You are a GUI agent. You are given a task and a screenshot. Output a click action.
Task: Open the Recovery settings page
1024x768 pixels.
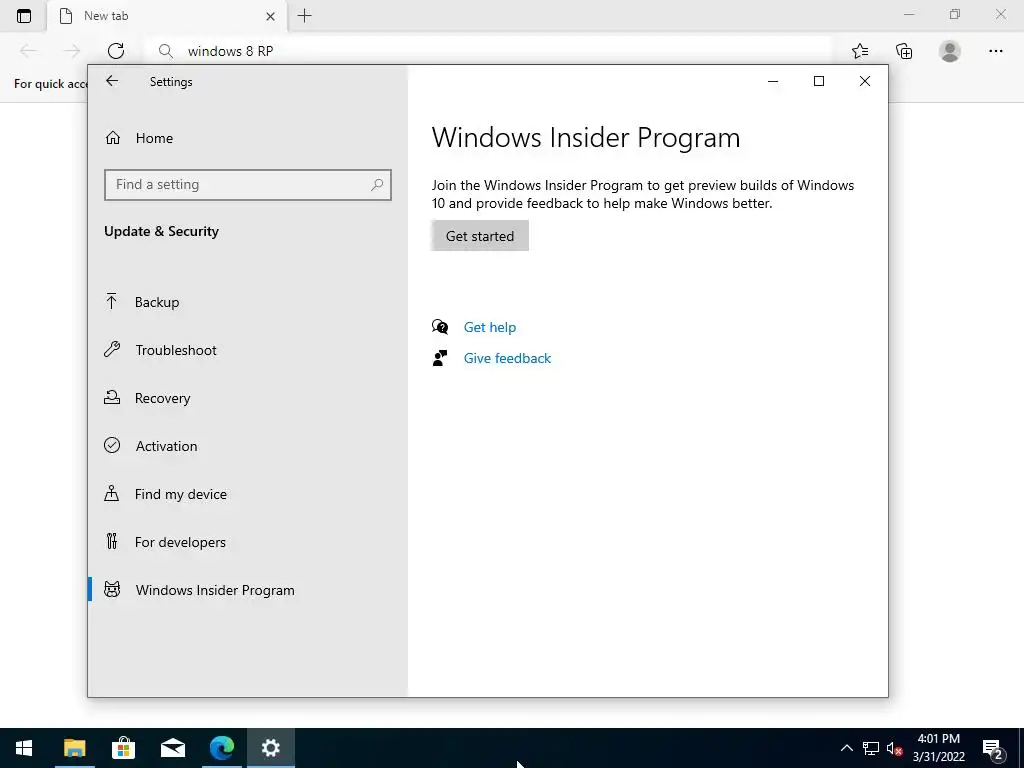tap(162, 398)
